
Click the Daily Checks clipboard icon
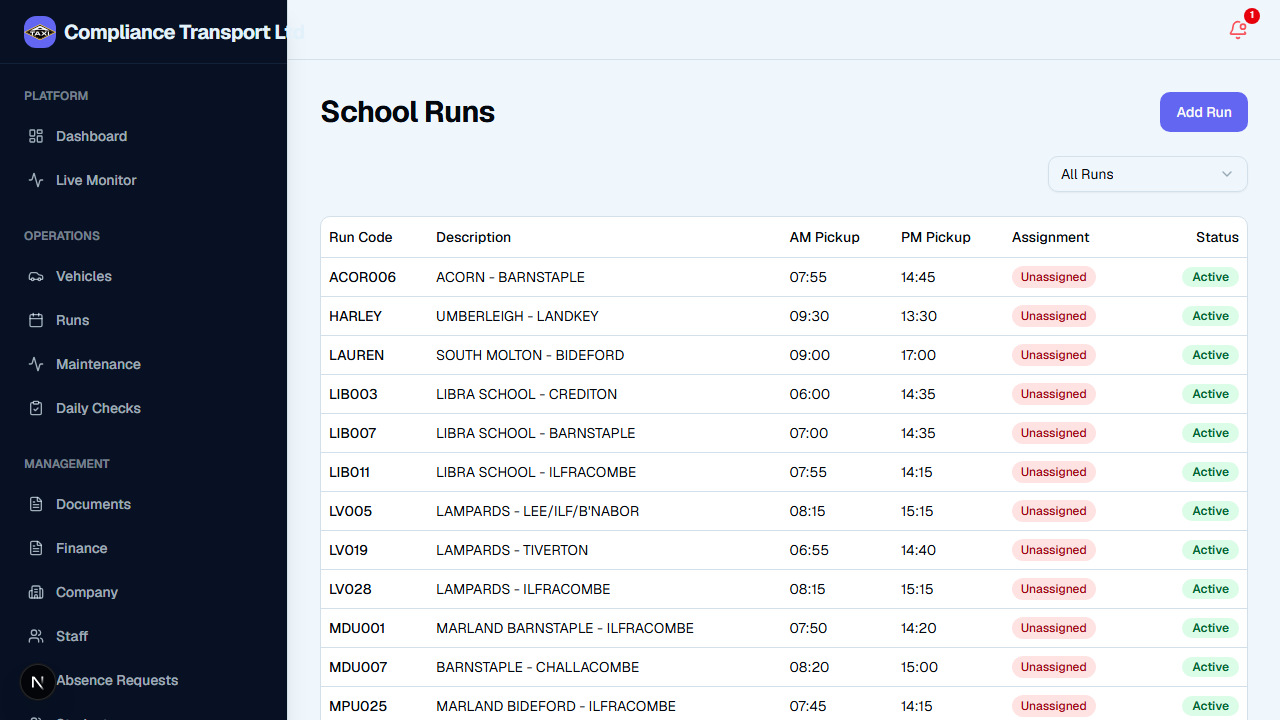(36, 408)
